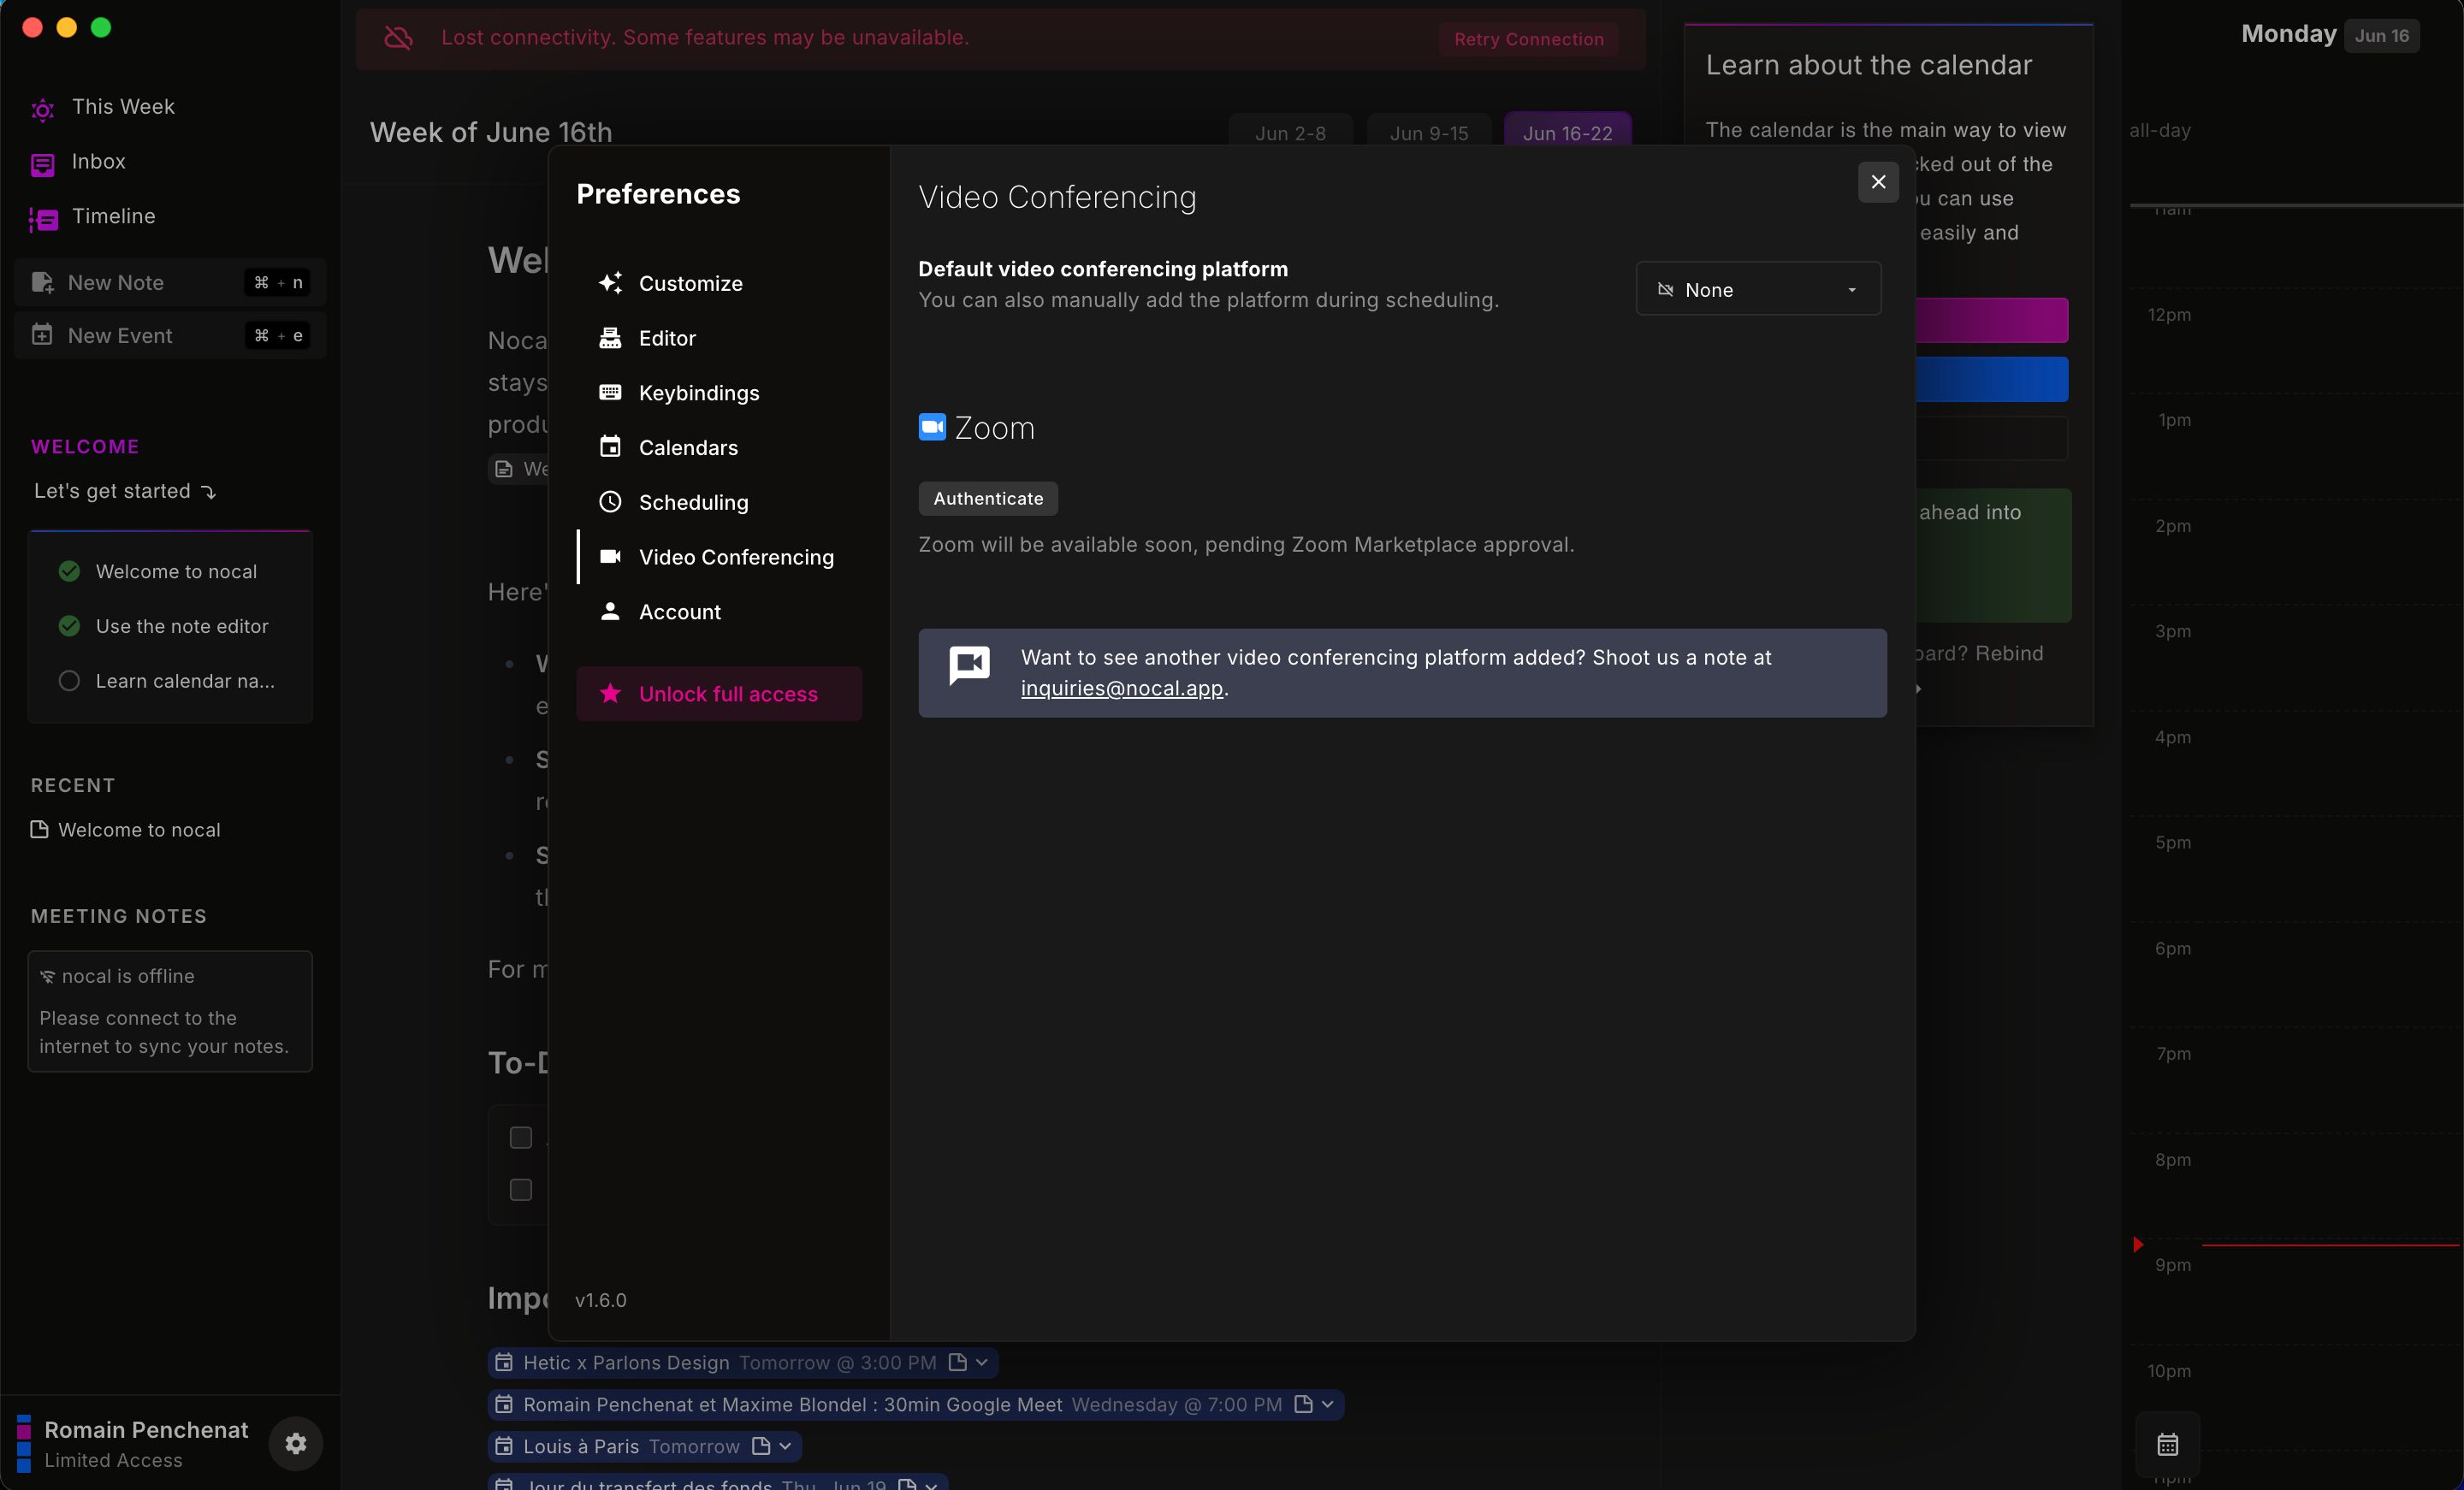
Task: Open the Inbox
Action: click(x=98, y=162)
